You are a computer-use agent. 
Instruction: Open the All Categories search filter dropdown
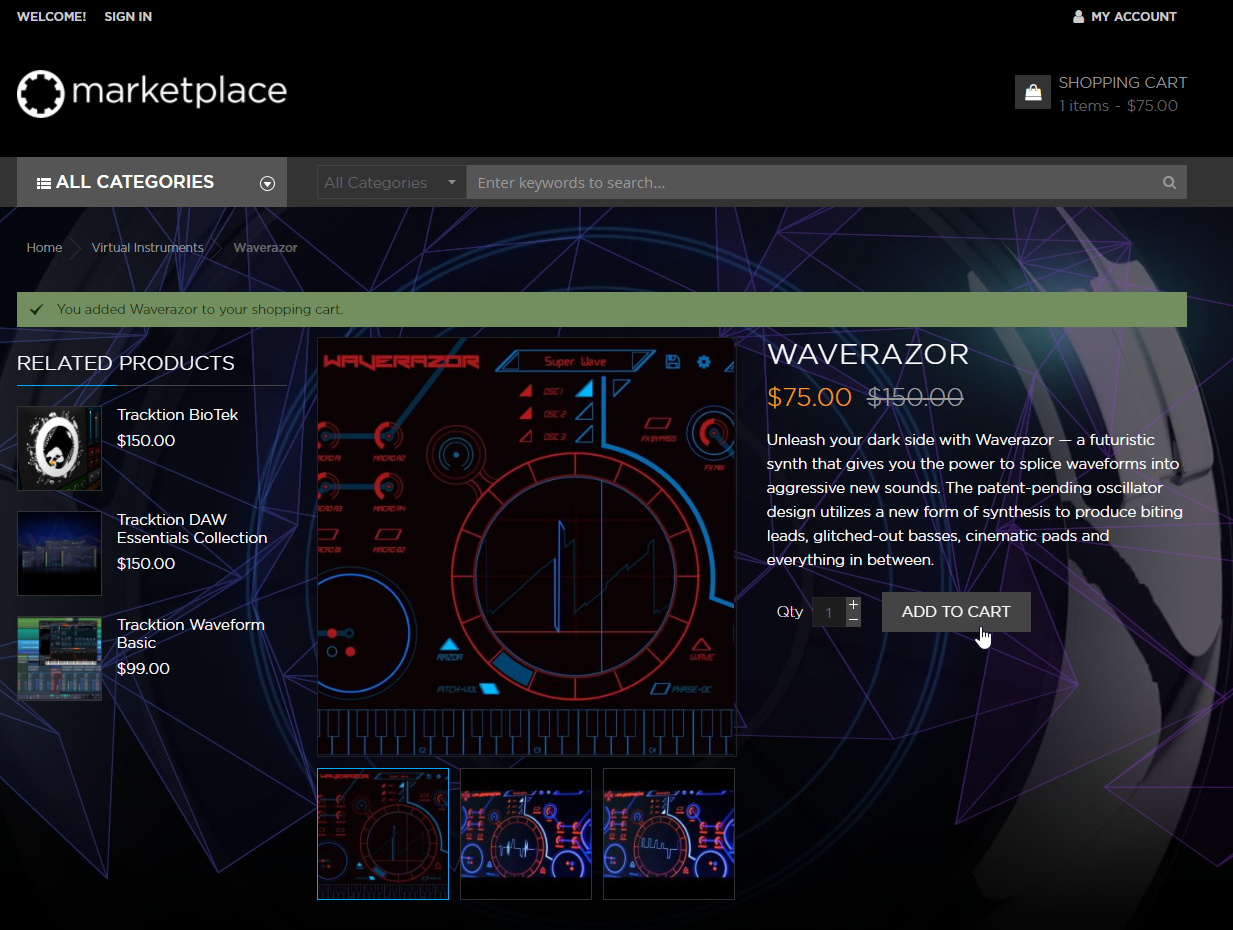391,182
